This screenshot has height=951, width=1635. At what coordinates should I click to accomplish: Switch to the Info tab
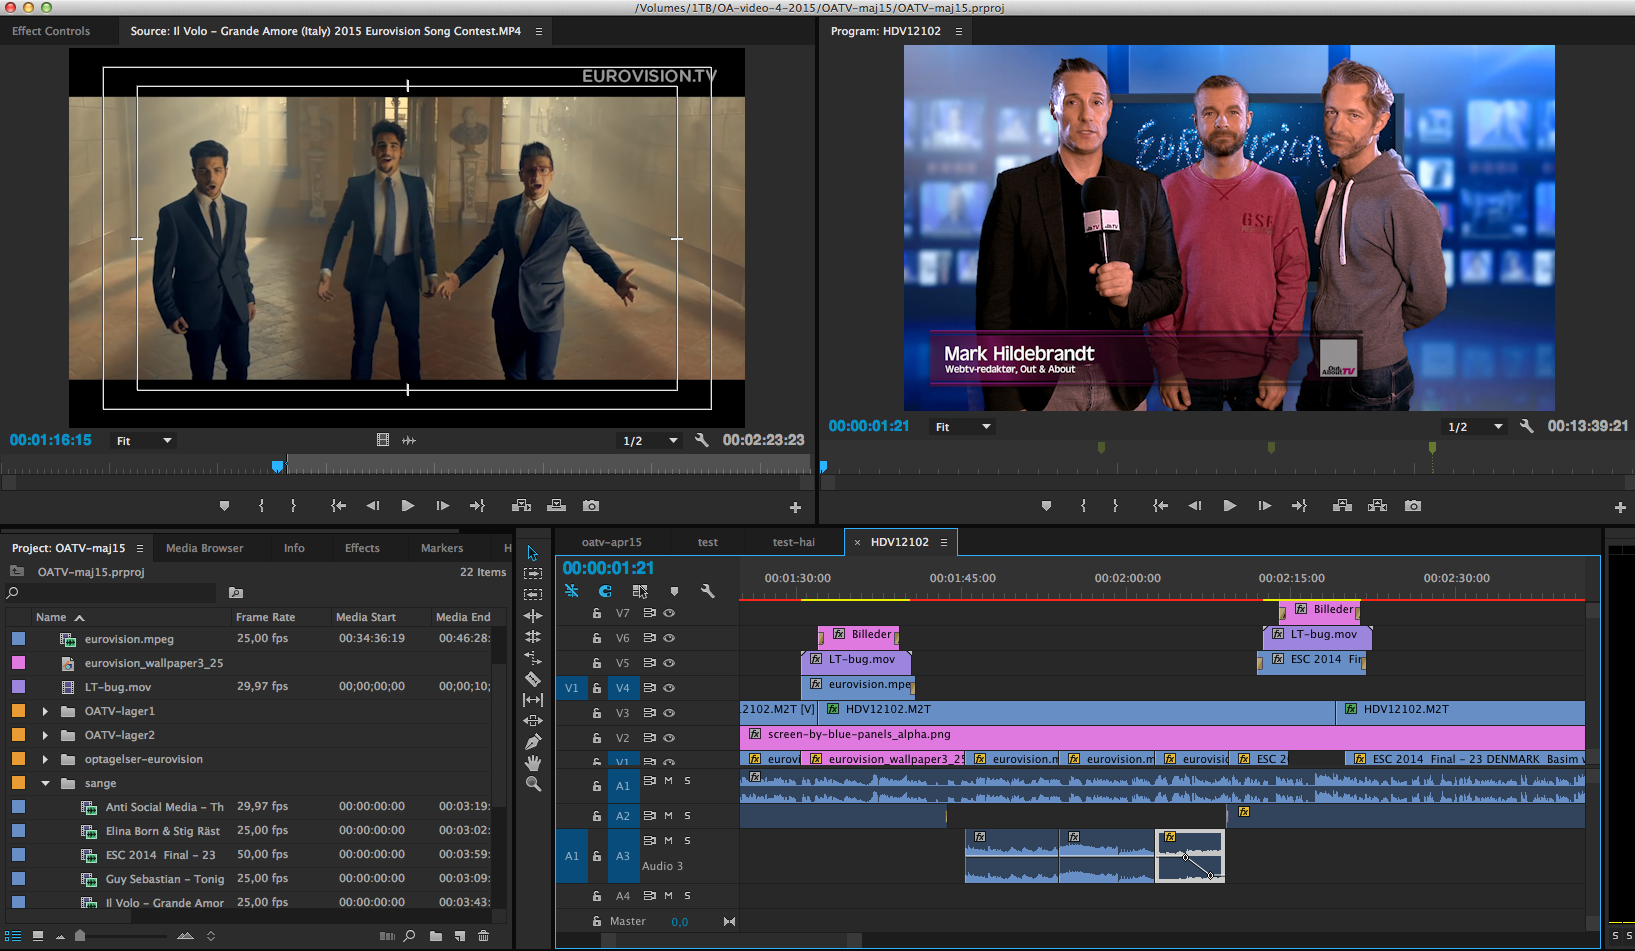[294, 548]
